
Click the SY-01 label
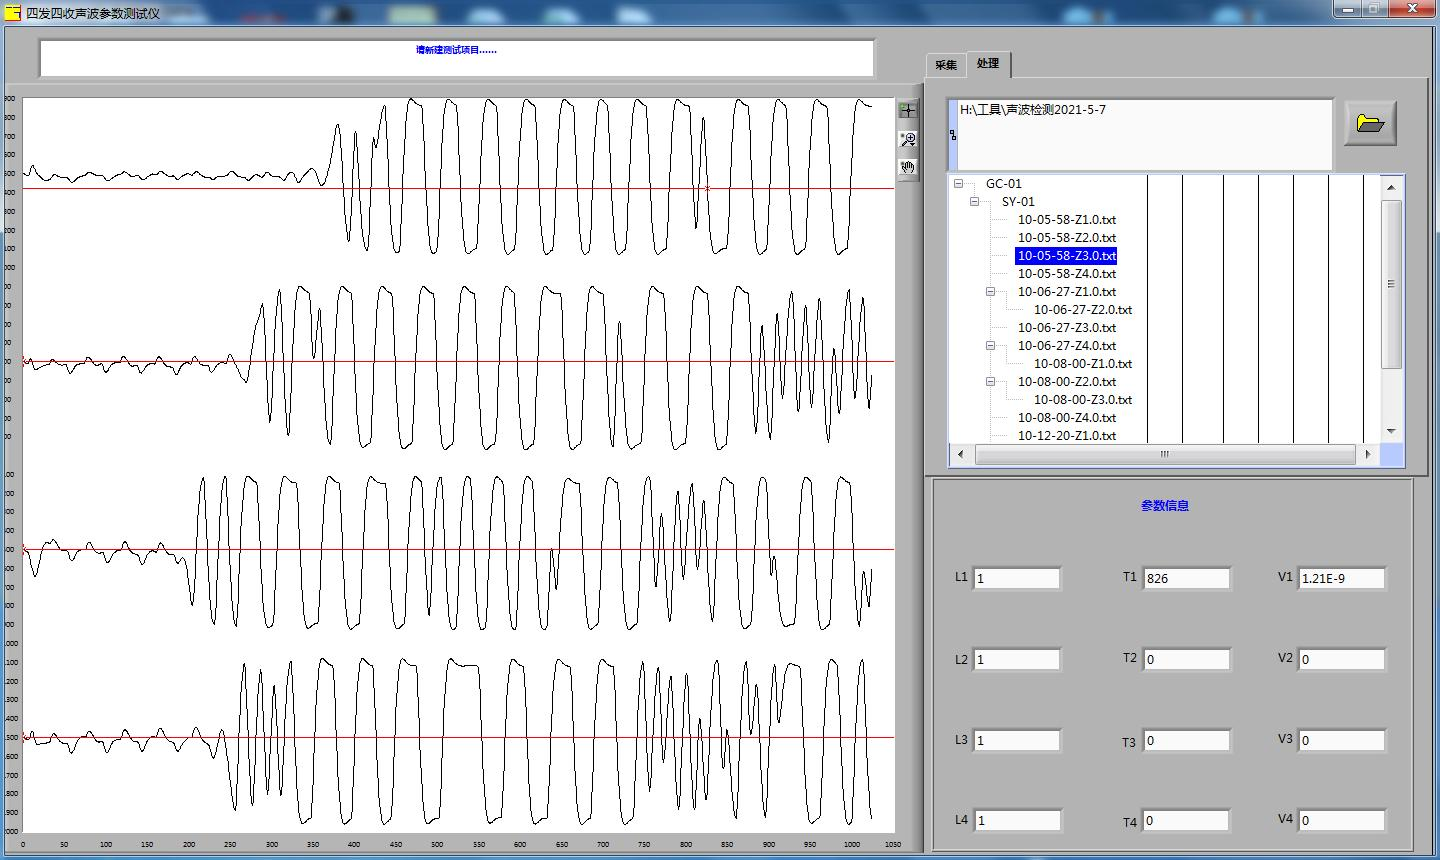1018,202
